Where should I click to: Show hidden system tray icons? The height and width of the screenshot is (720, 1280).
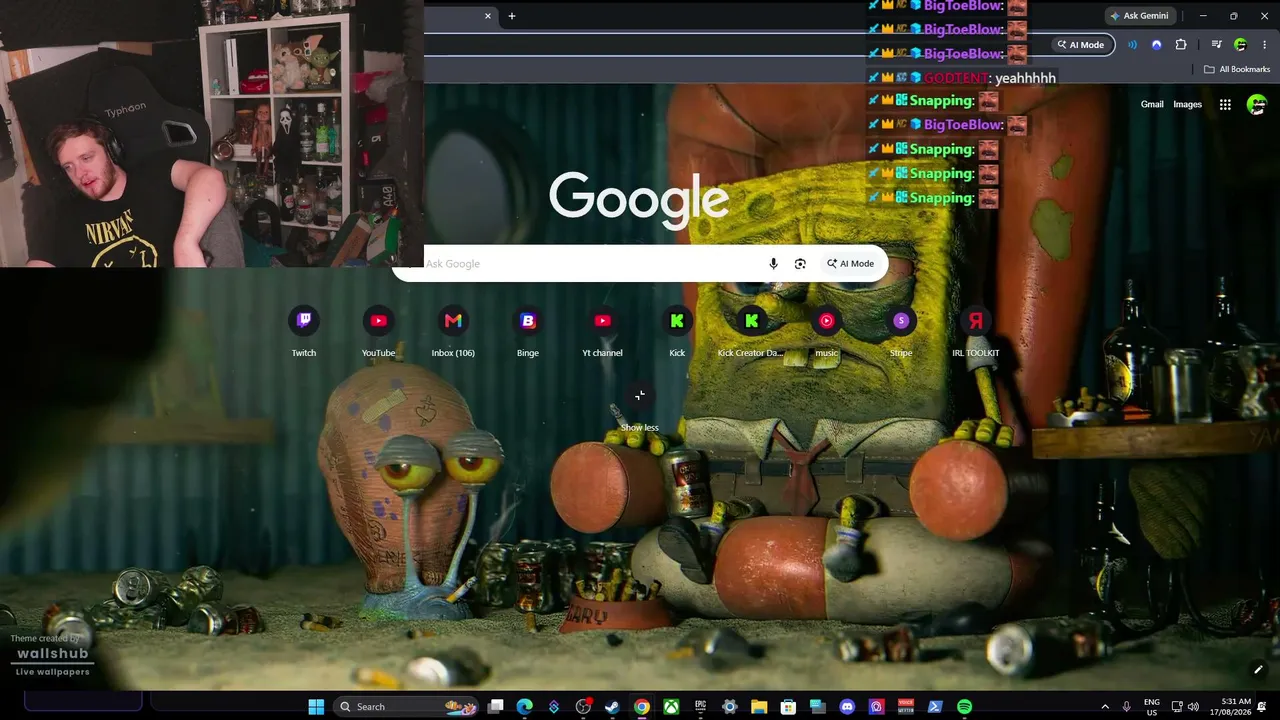(x=1105, y=707)
